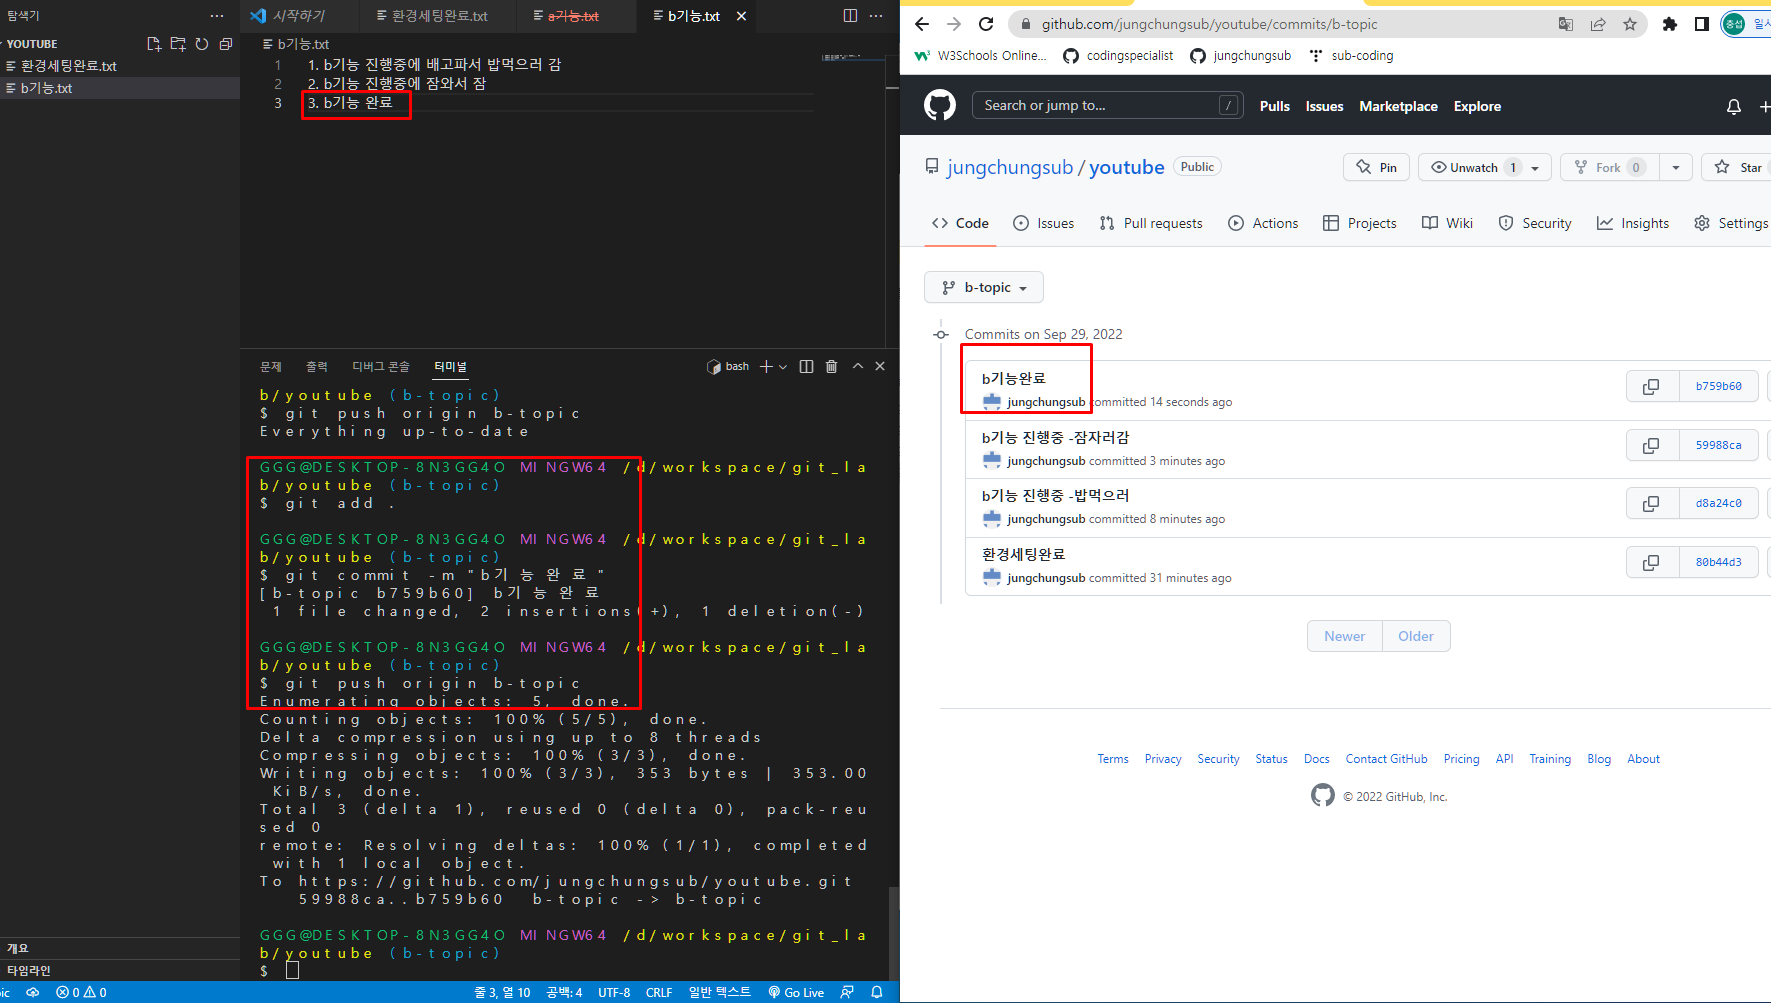Bookmark page with star icon
The width and height of the screenshot is (1771, 1003).
[1630, 24]
